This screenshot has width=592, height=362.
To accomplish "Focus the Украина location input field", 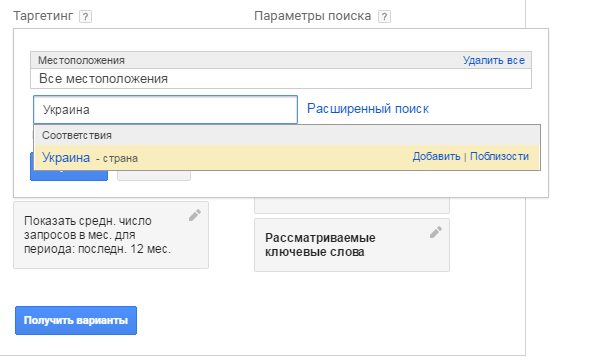I will pos(165,109).
